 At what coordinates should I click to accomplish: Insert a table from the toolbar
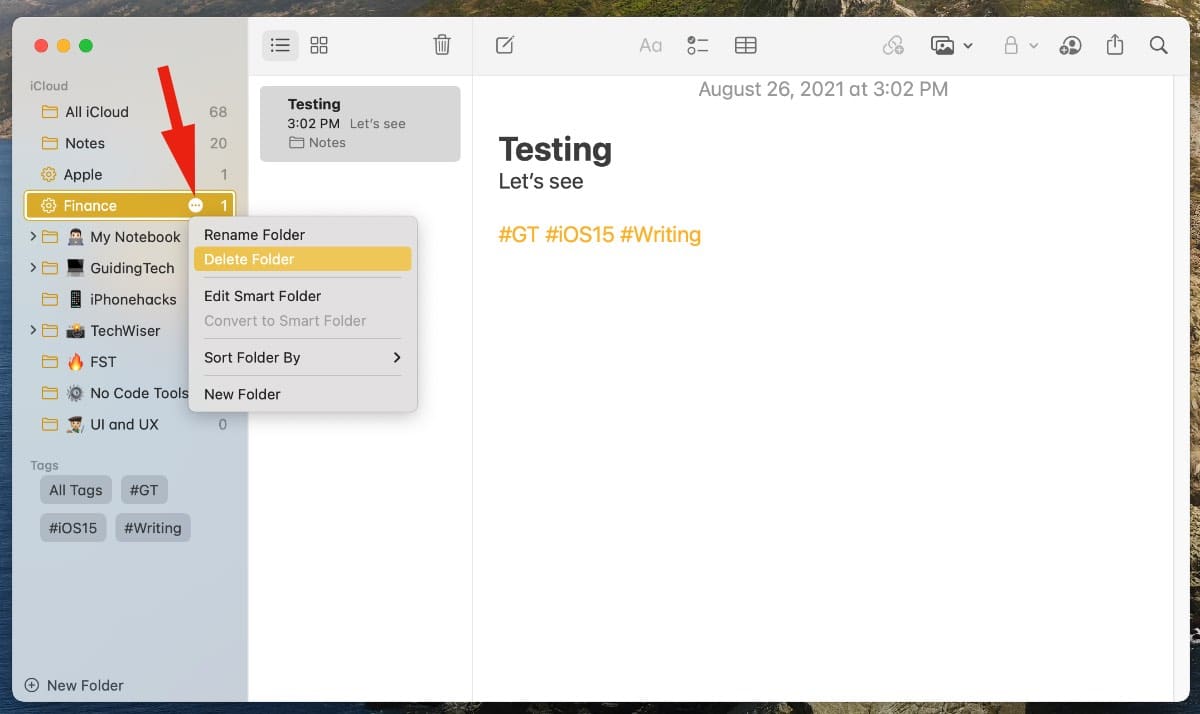pyautogui.click(x=745, y=45)
